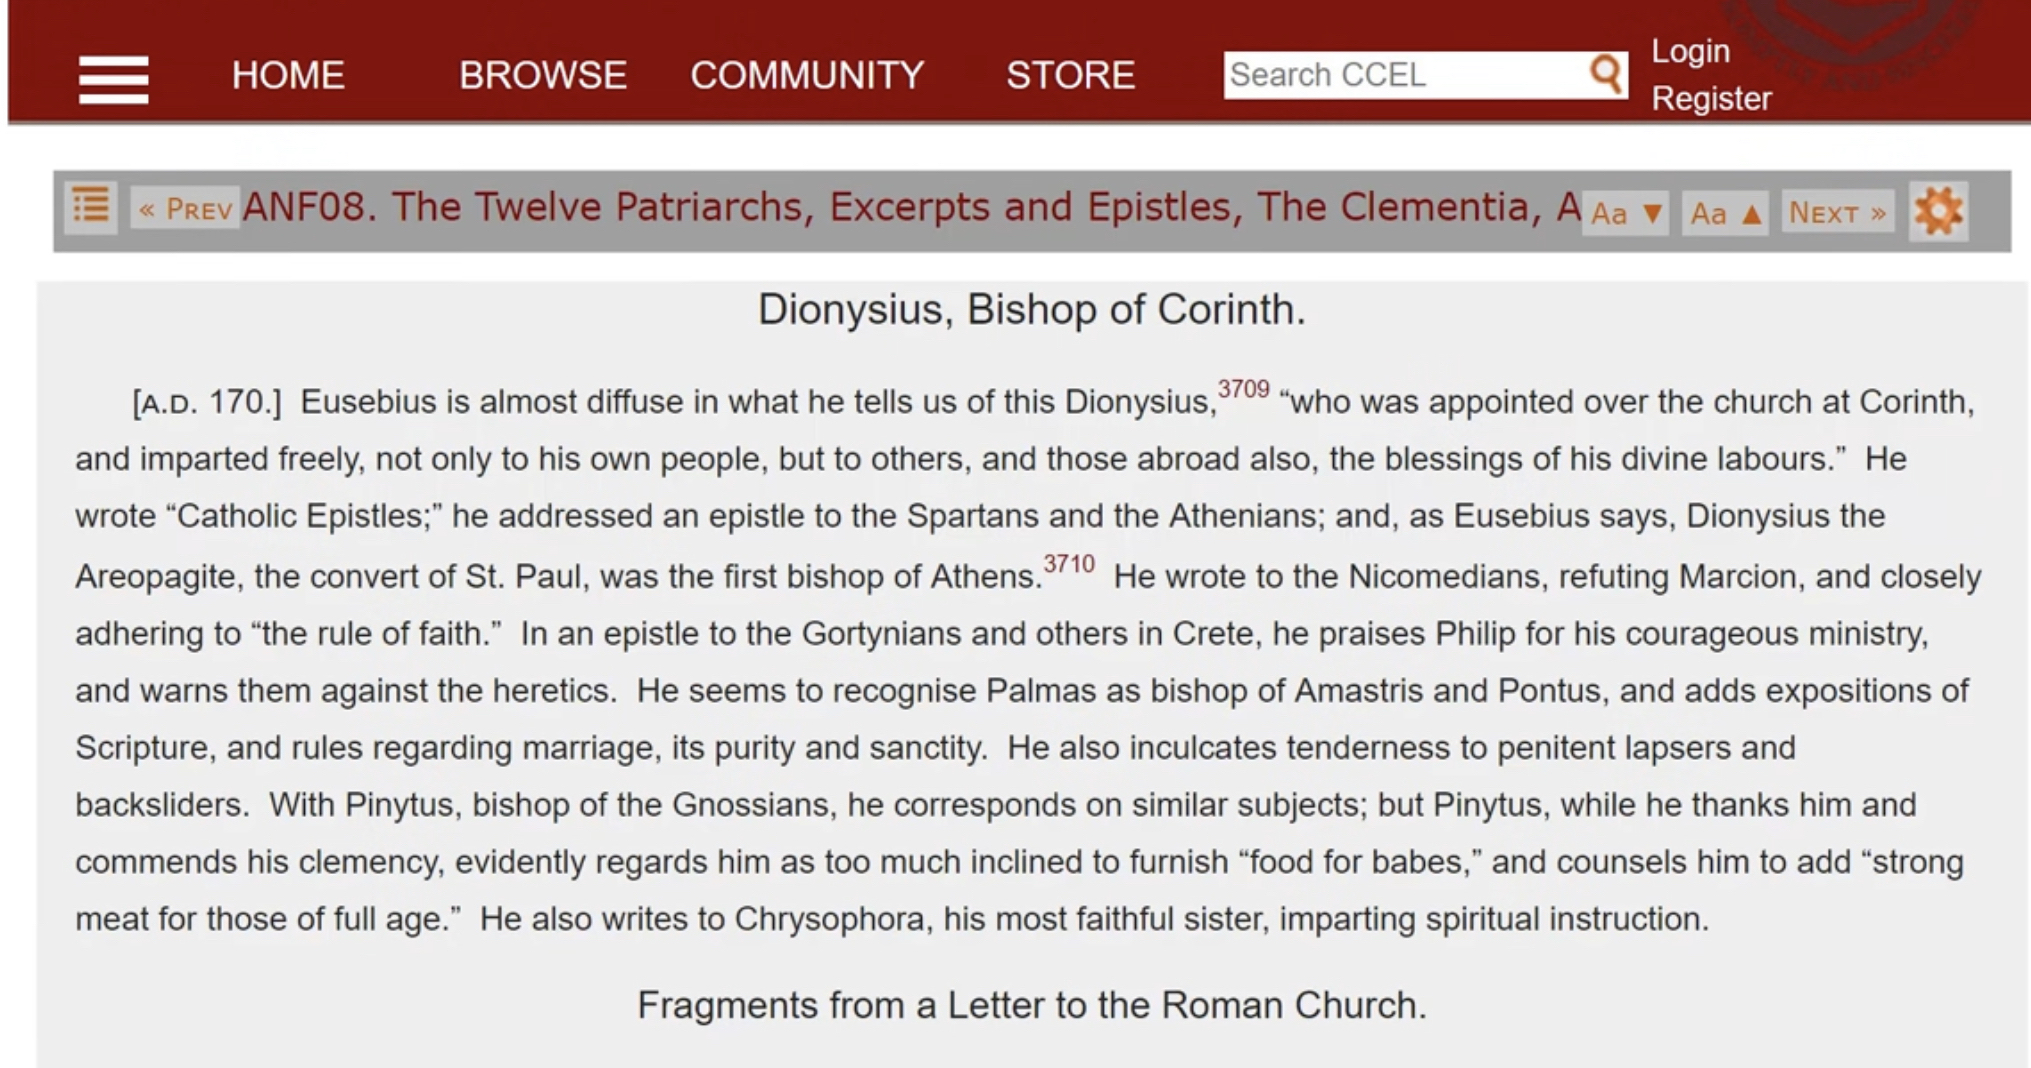Click the Dionysius, Bishop of Corinth heading
The image size is (2031, 1068).
(1031, 310)
